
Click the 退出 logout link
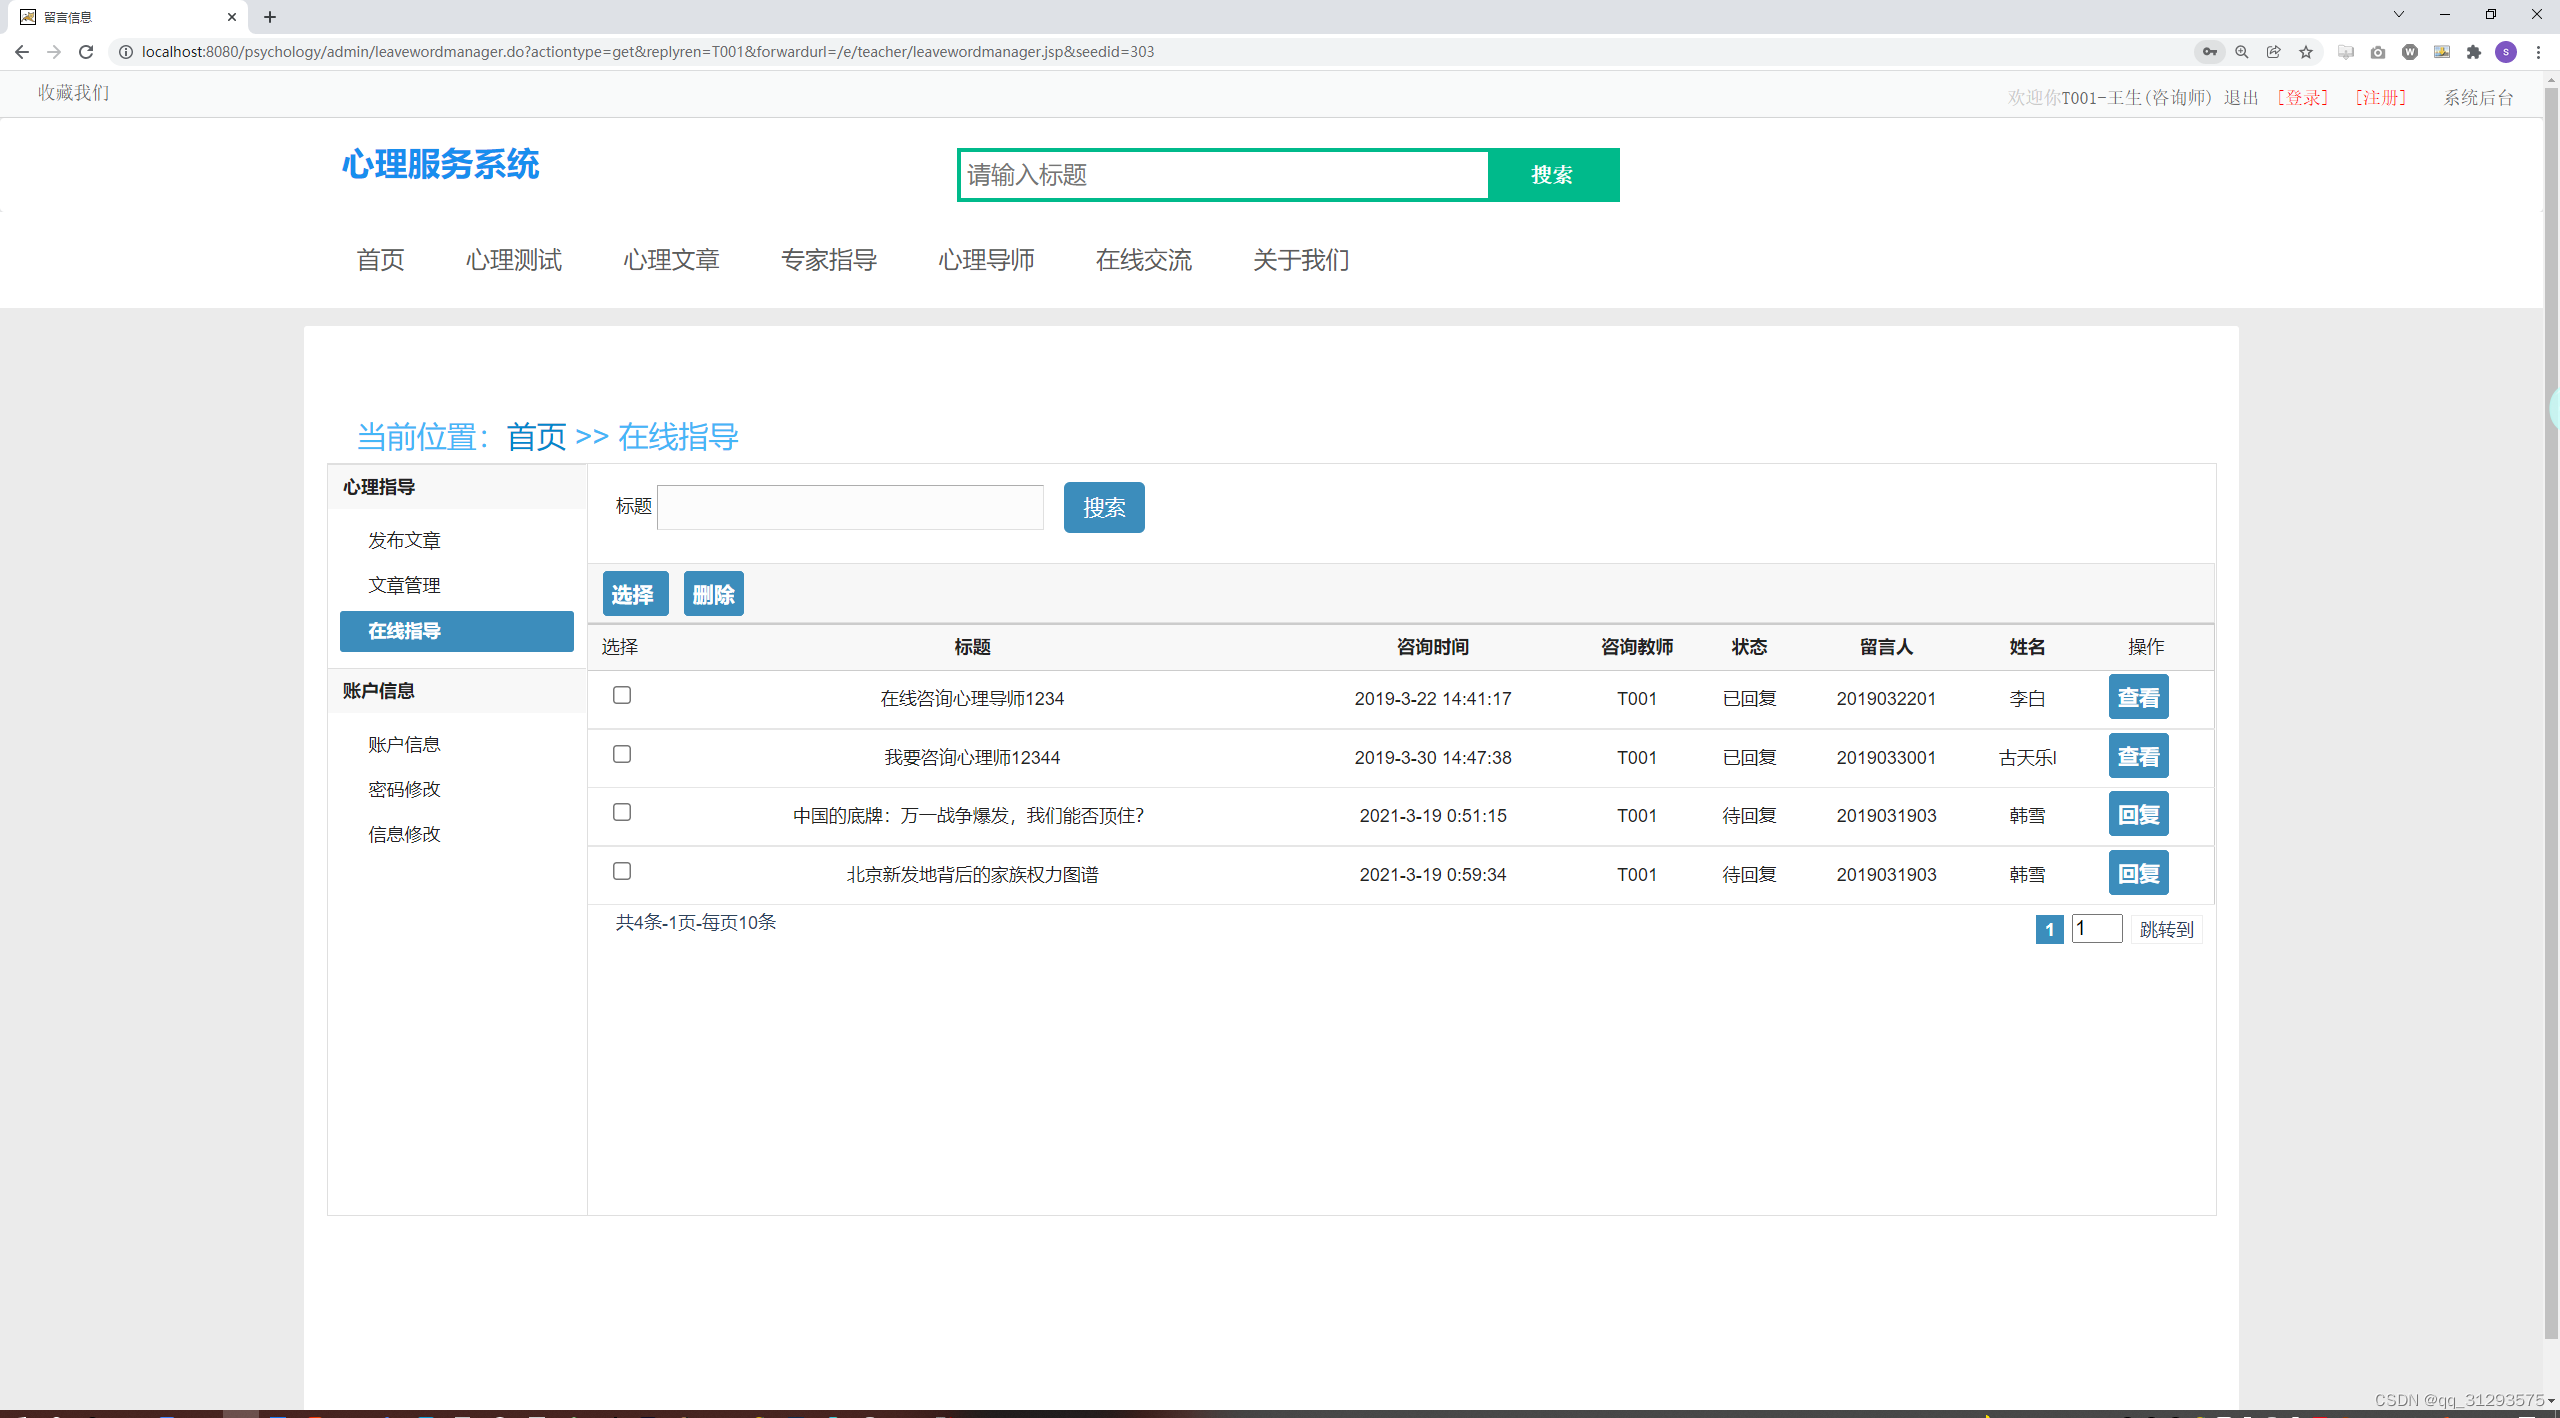click(2241, 97)
